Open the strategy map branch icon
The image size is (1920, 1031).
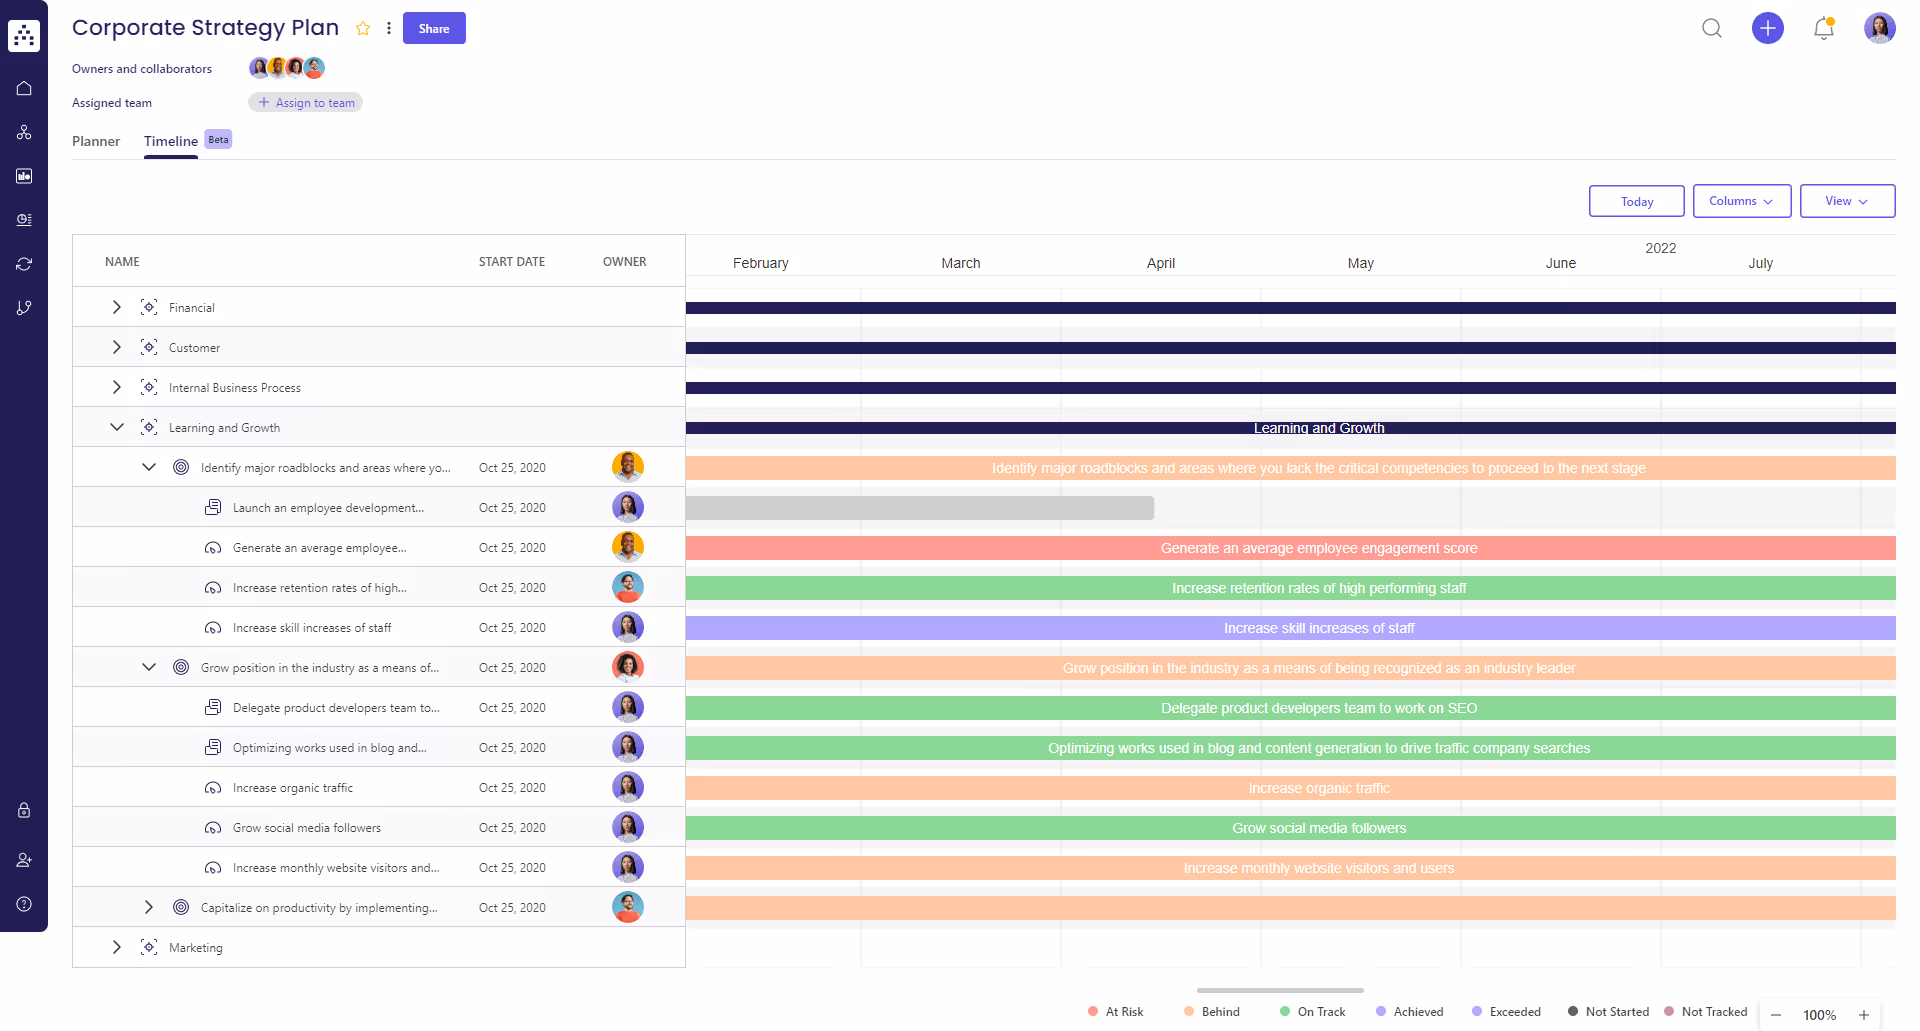point(24,307)
